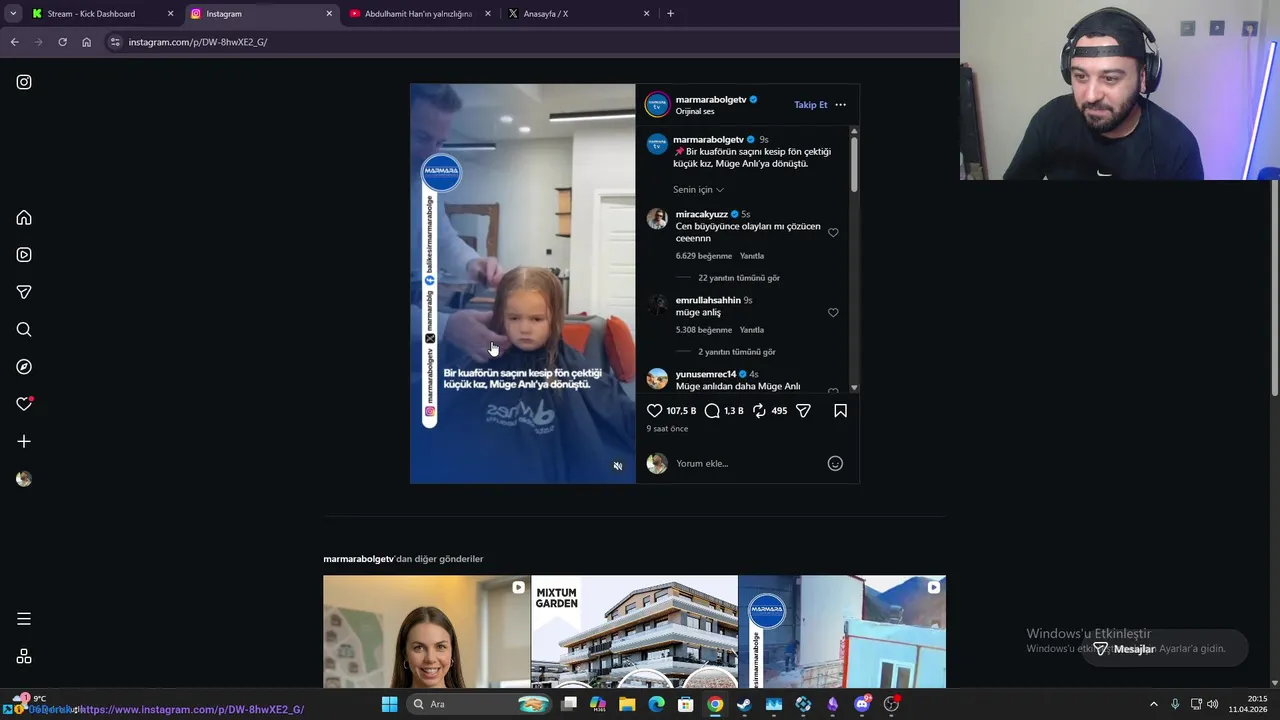Open the blue container building post thumbnail

pyautogui.click(x=842, y=631)
